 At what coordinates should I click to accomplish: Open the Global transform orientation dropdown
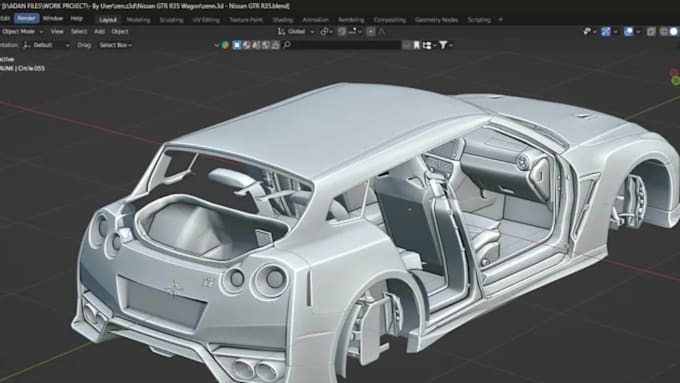pyautogui.click(x=297, y=32)
